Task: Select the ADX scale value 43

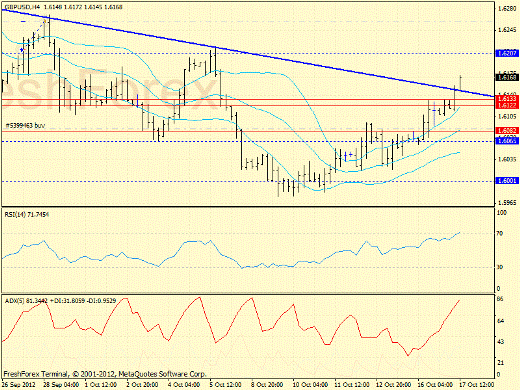Action: click(500, 342)
